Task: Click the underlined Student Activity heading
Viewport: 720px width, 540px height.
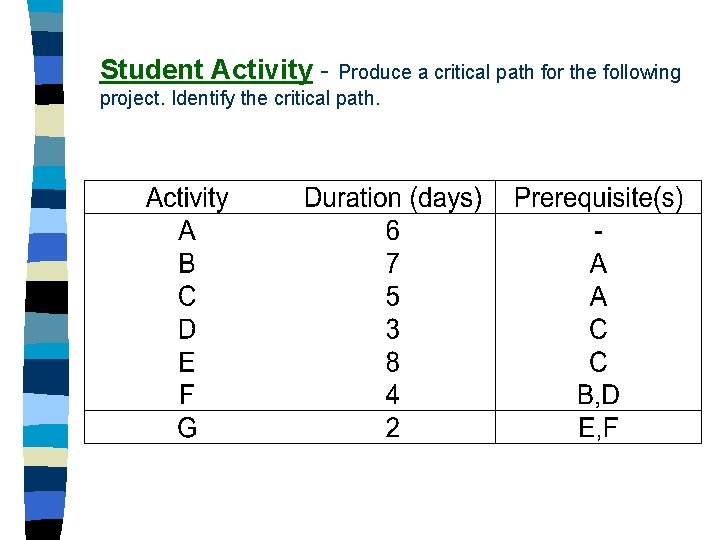Action: click(x=206, y=70)
